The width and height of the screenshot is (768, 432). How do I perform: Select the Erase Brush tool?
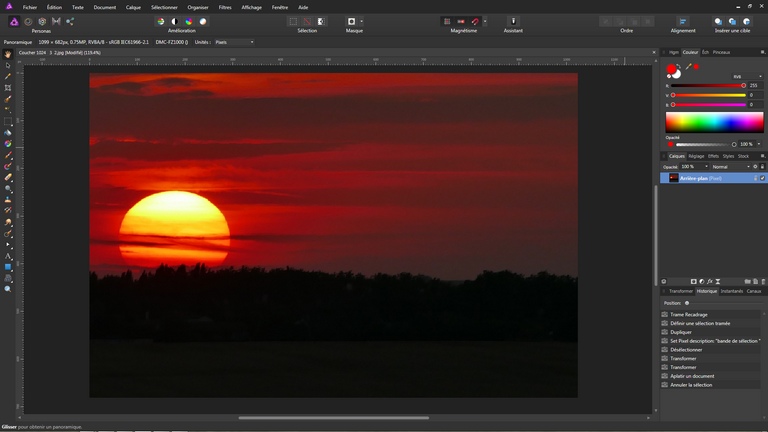tap(8, 177)
